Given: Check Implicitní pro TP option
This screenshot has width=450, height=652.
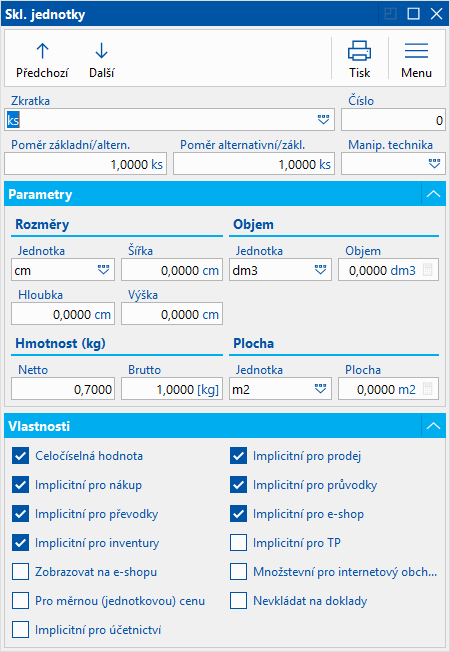Looking at the screenshot, I should coord(238,543).
